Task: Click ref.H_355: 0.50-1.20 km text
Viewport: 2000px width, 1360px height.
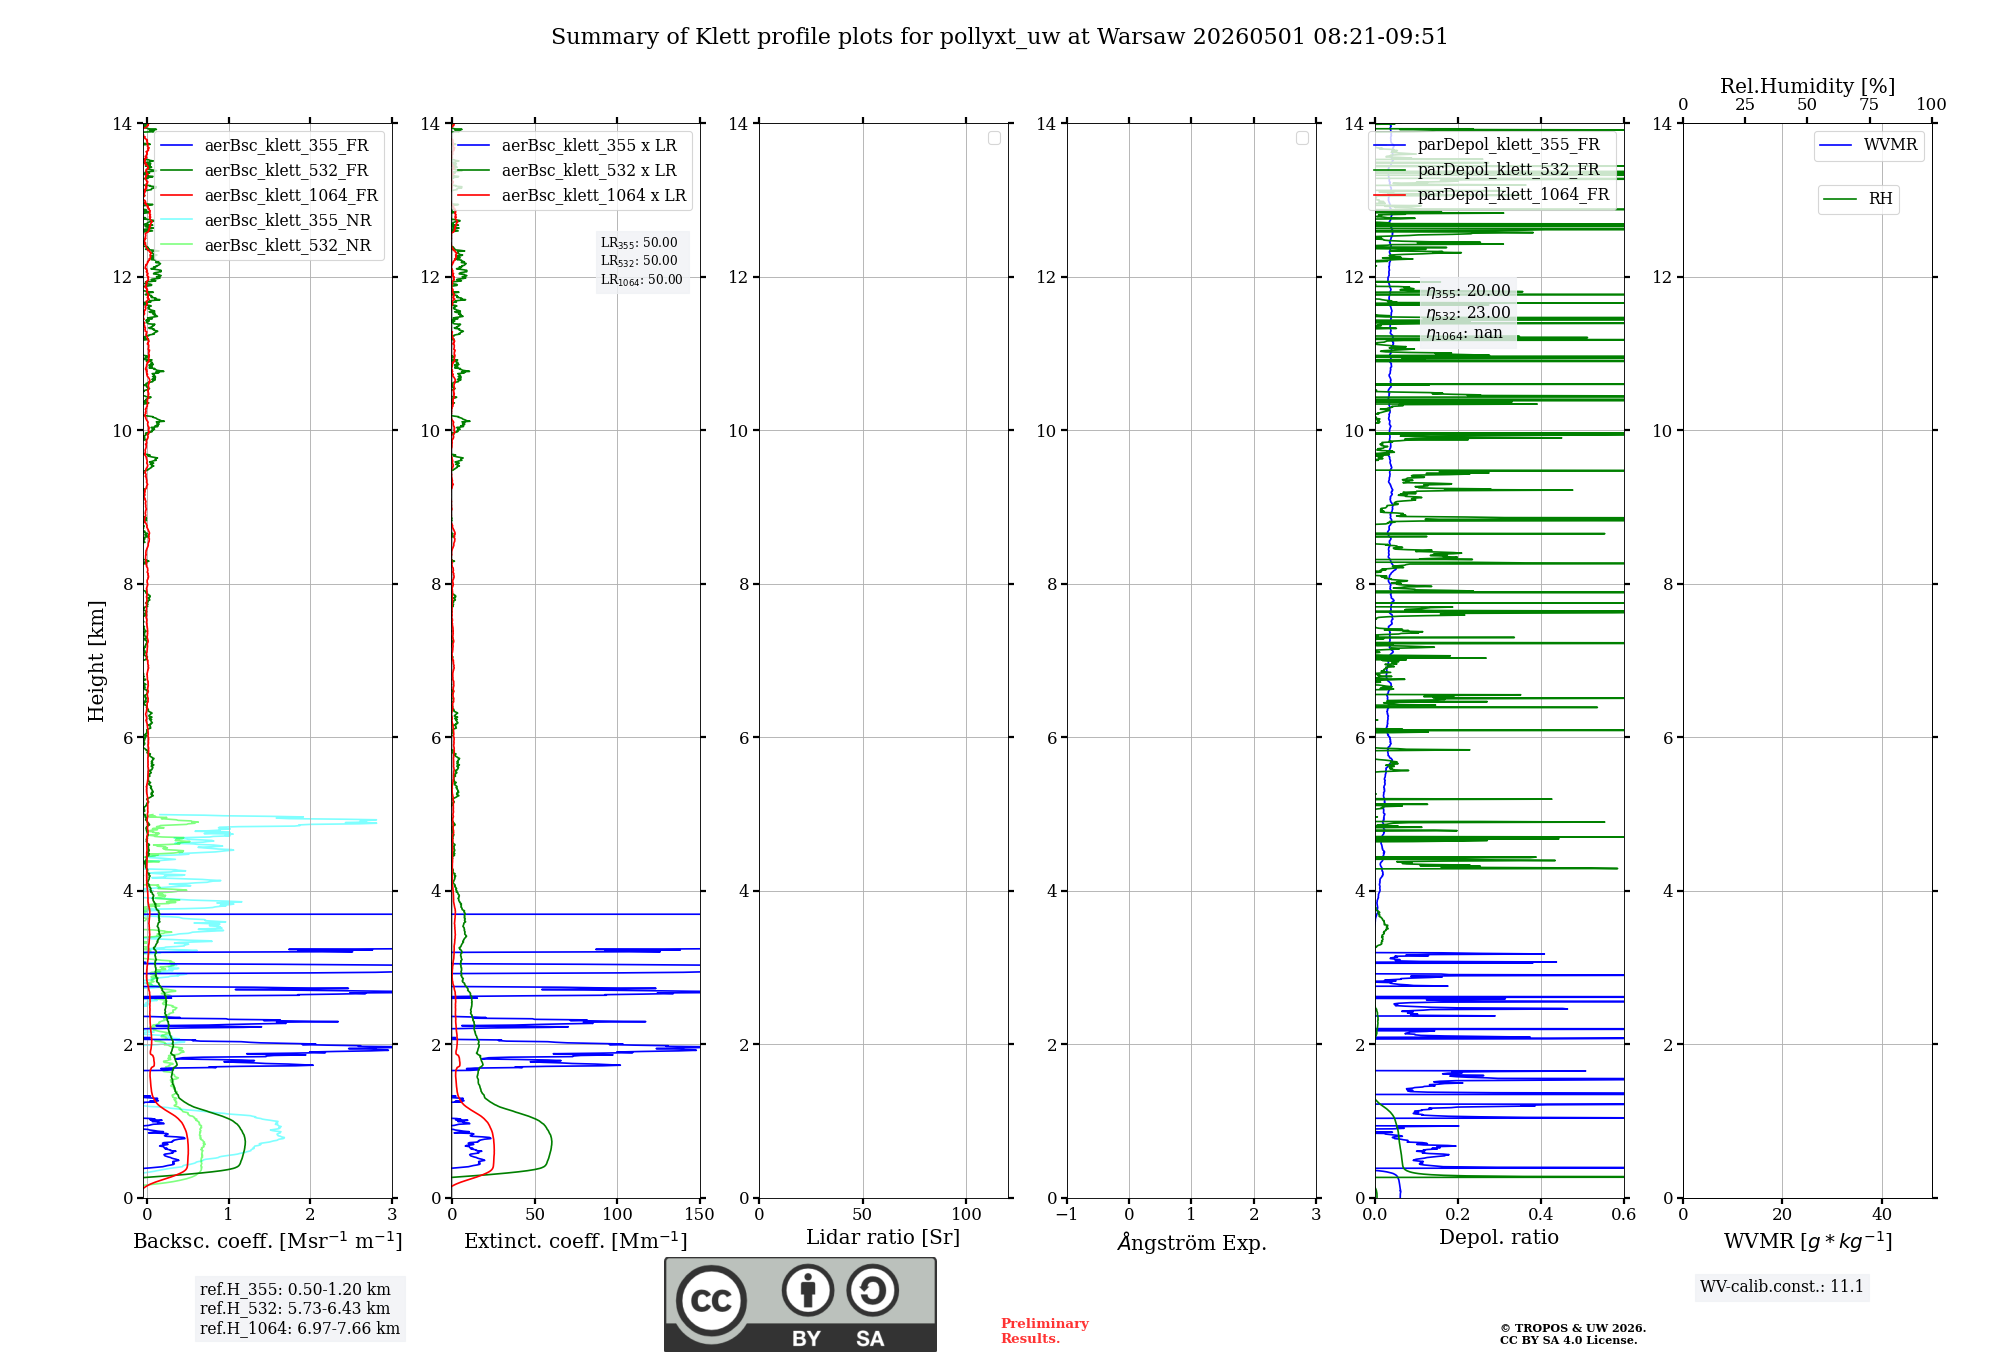Action: click(295, 1290)
